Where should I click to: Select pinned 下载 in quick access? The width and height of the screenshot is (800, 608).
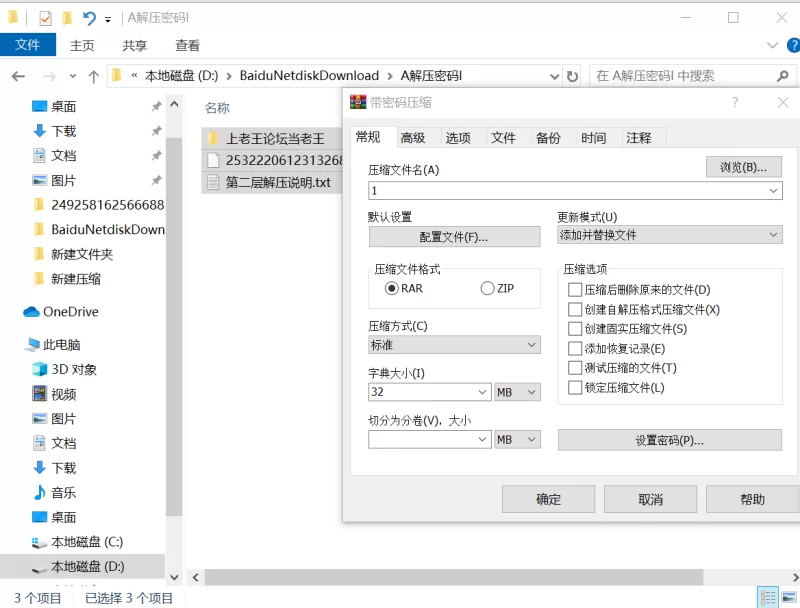64,131
